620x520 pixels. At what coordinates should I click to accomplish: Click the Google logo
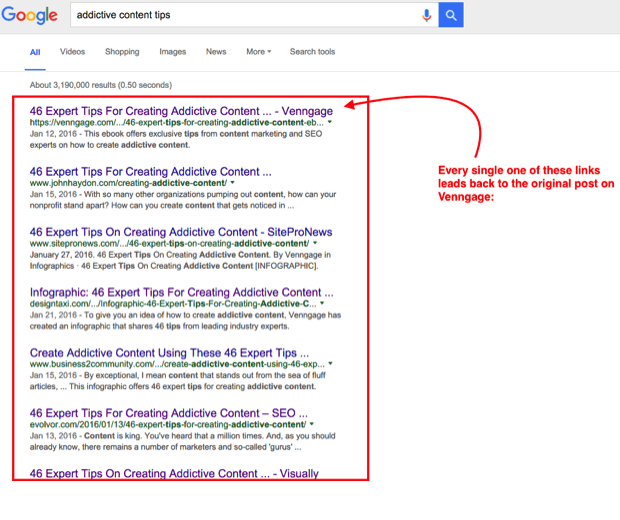pos(33,16)
